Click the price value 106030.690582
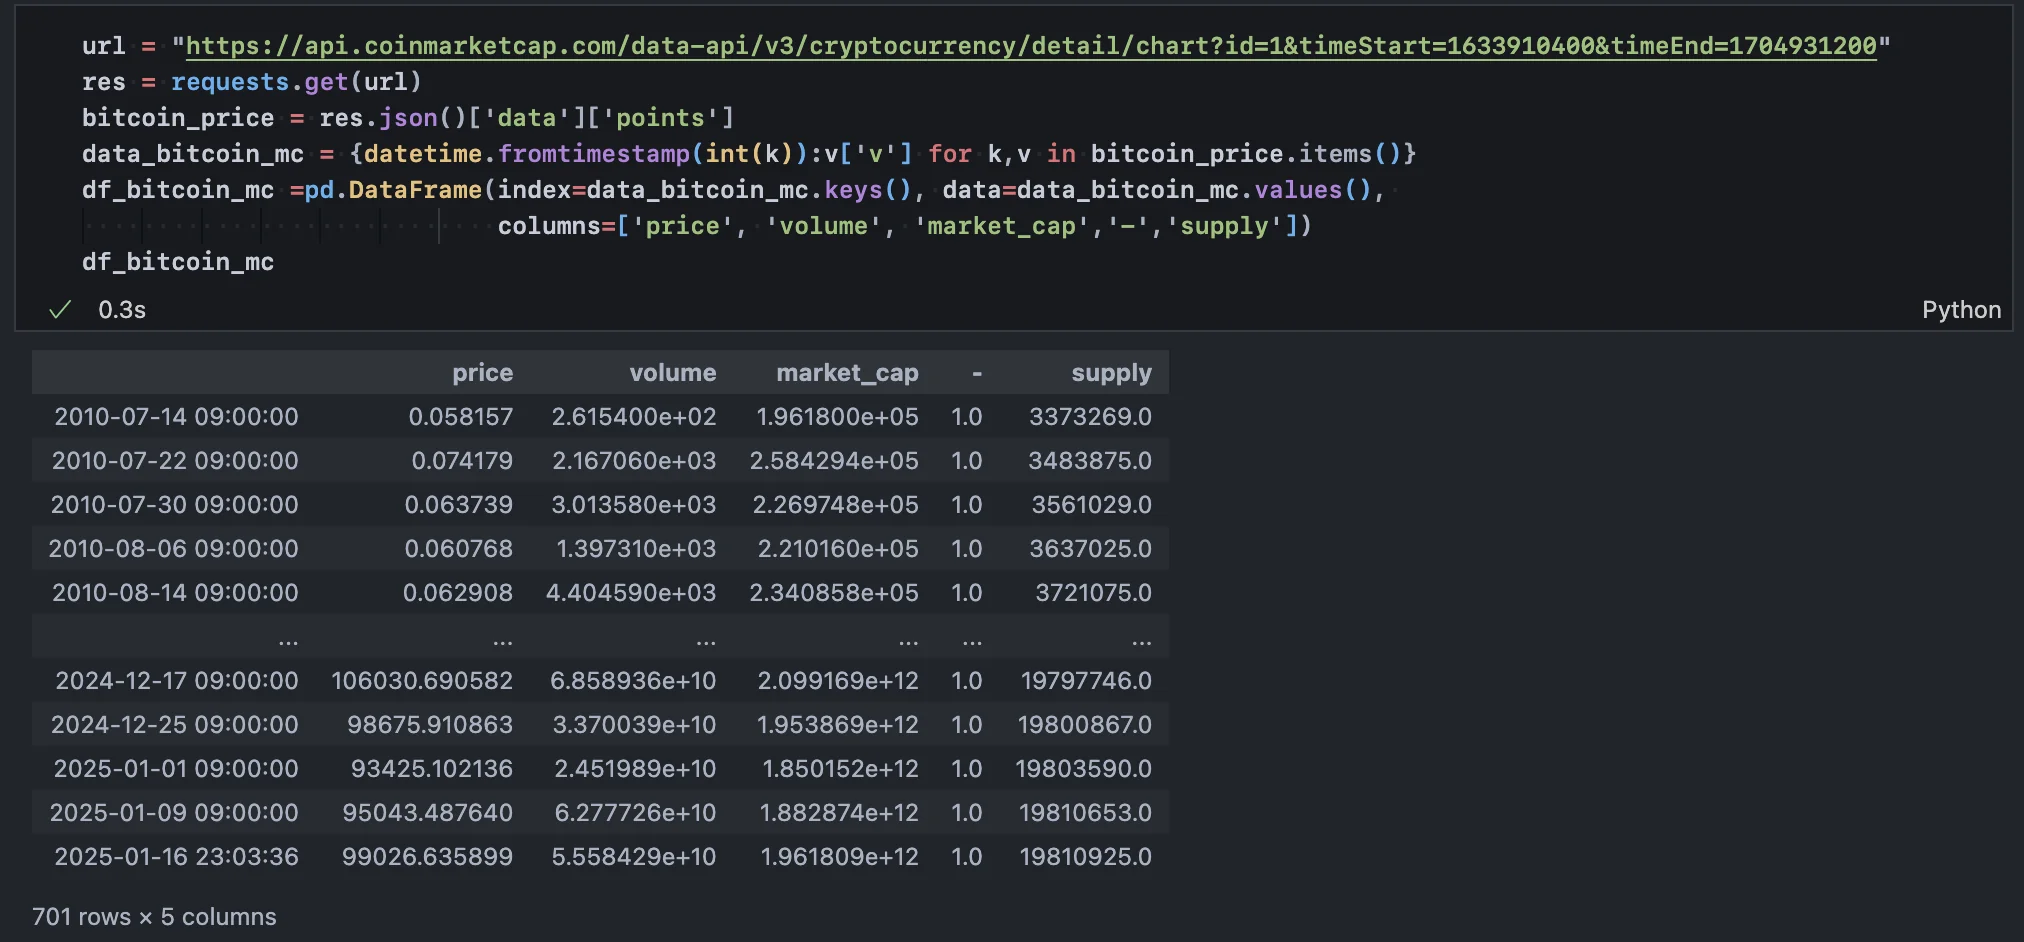Image resolution: width=2024 pixels, height=942 pixels. click(422, 681)
